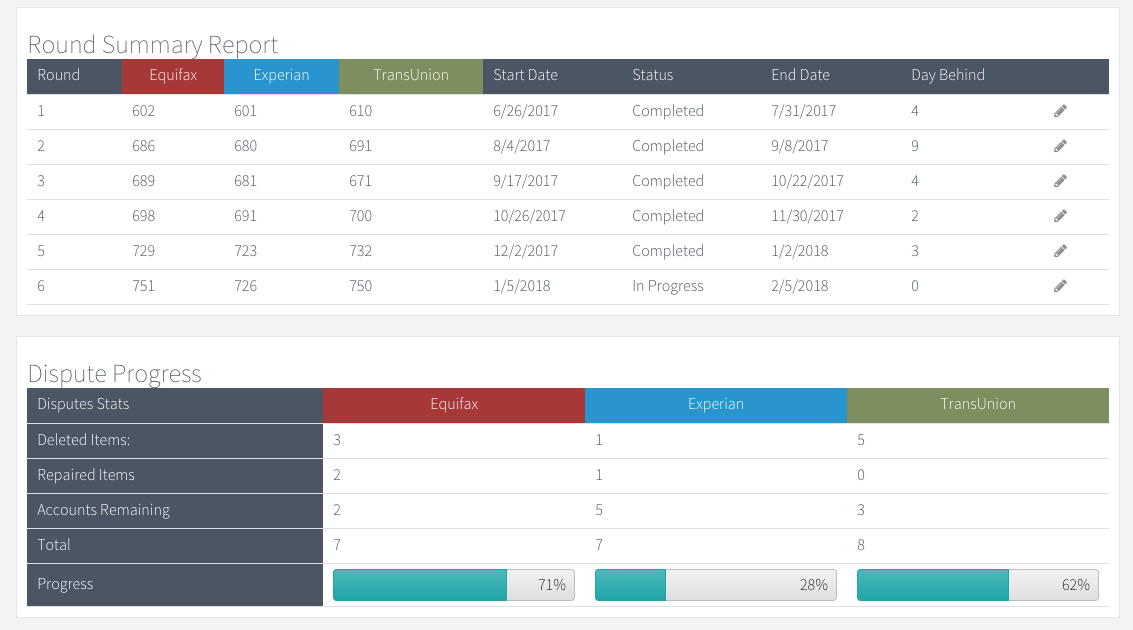Click the edit pencil for round 1
The image size is (1133, 630).
pyautogui.click(x=1060, y=111)
